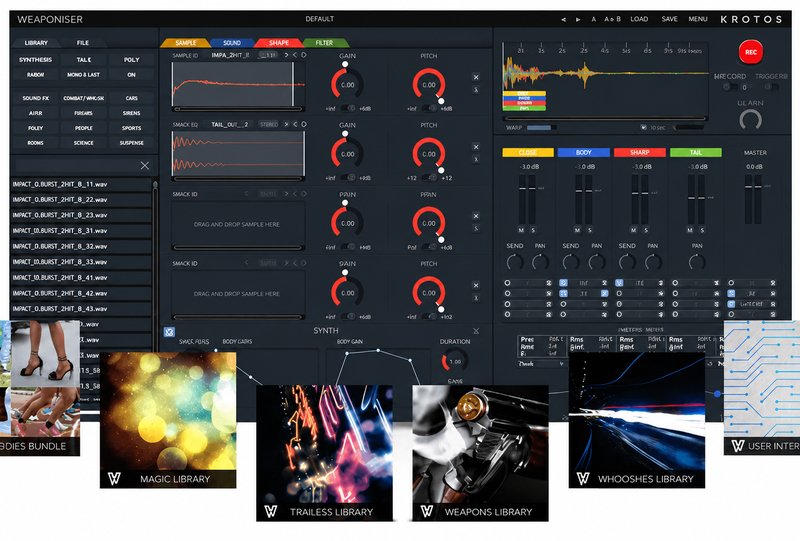Switch to the FILTER tab
800x541 pixels.
point(324,43)
